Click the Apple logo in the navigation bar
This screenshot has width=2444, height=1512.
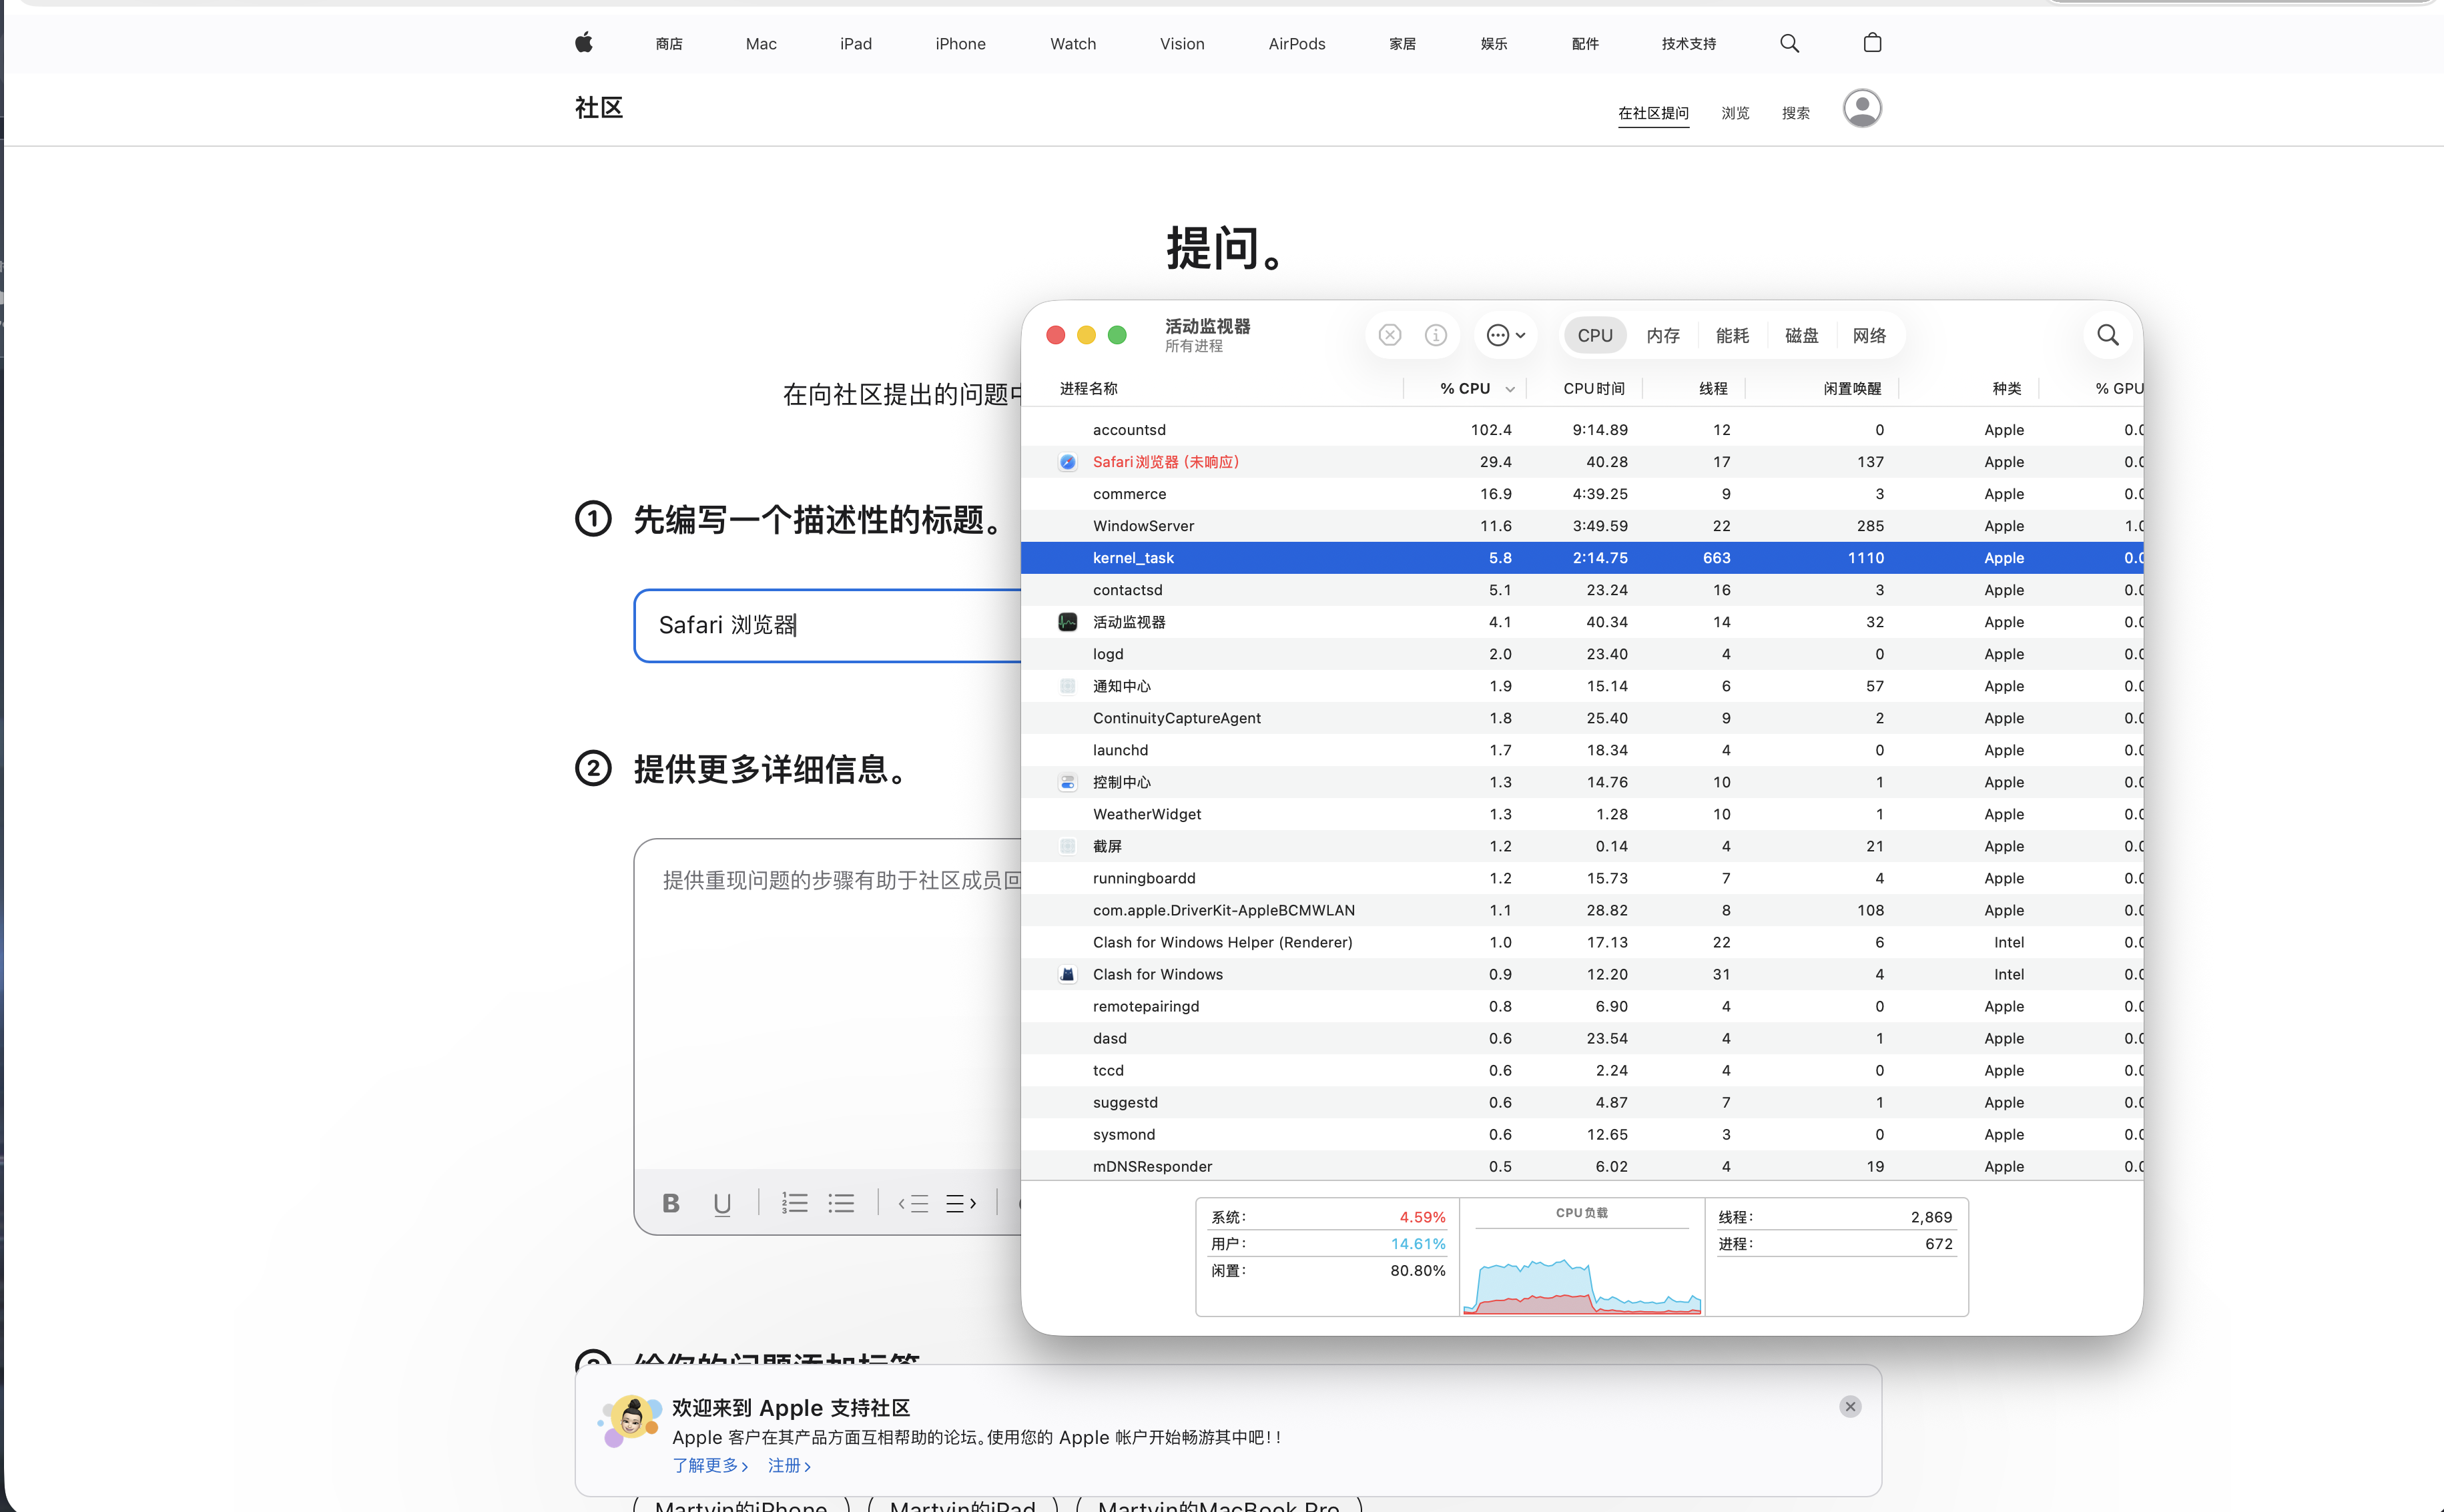(x=584, y=43)
